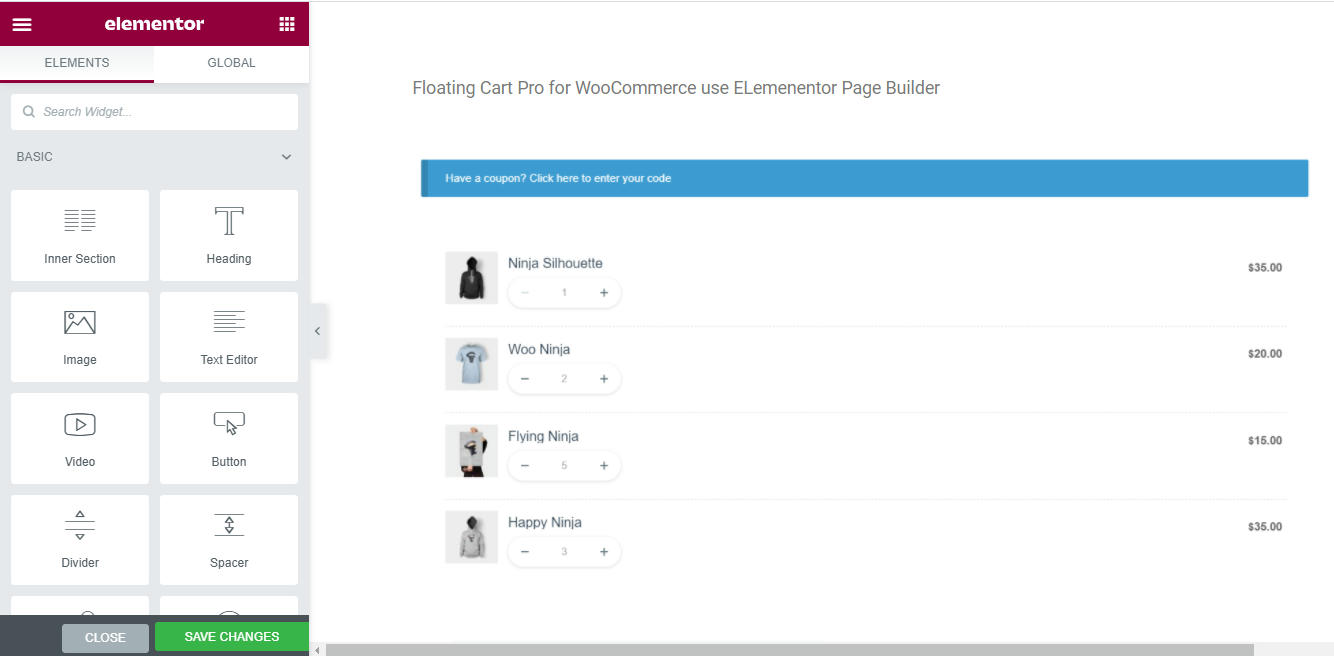Click the Happy Ninja product name
This screenshot has width=1334, height=656.
click(545, 522)
